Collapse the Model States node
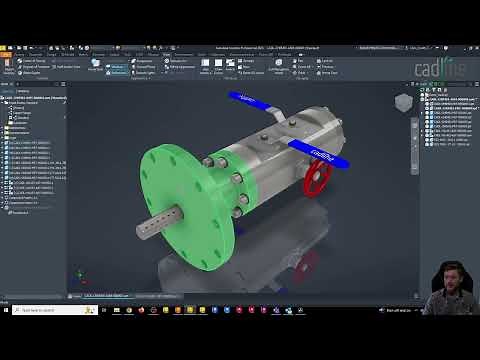The width and height of the screenshot is (480, 360). coord(2,103)
